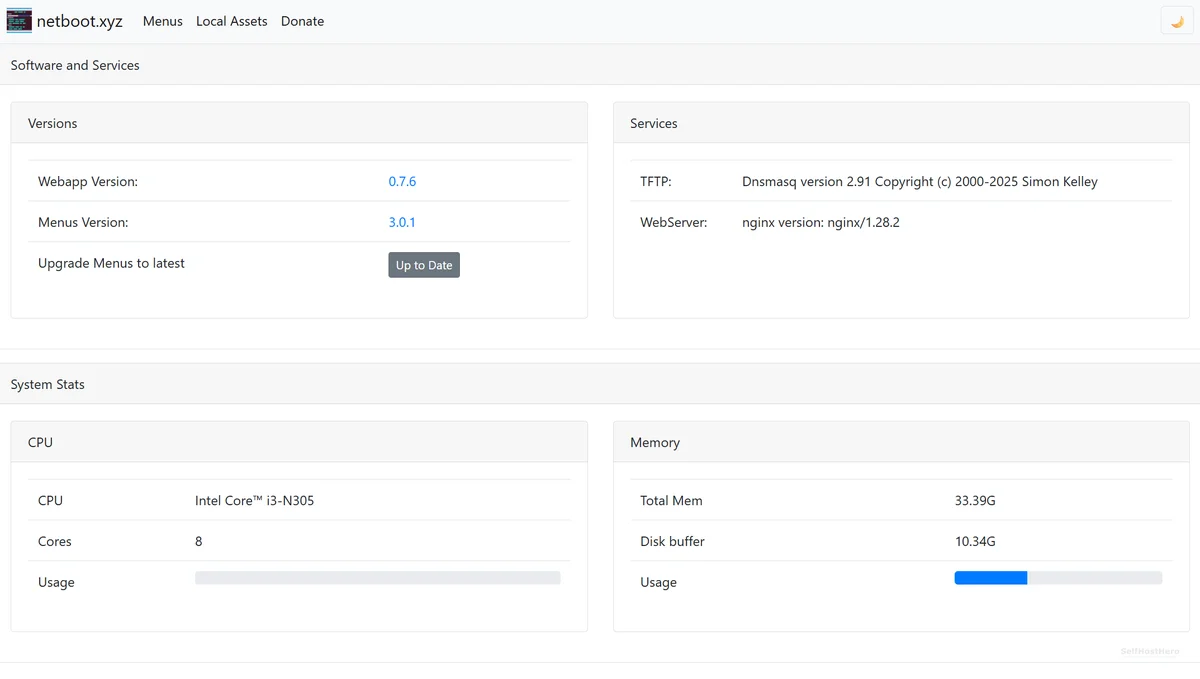Click the nginx version text
Screen dimensions: 1200x679
820,223
